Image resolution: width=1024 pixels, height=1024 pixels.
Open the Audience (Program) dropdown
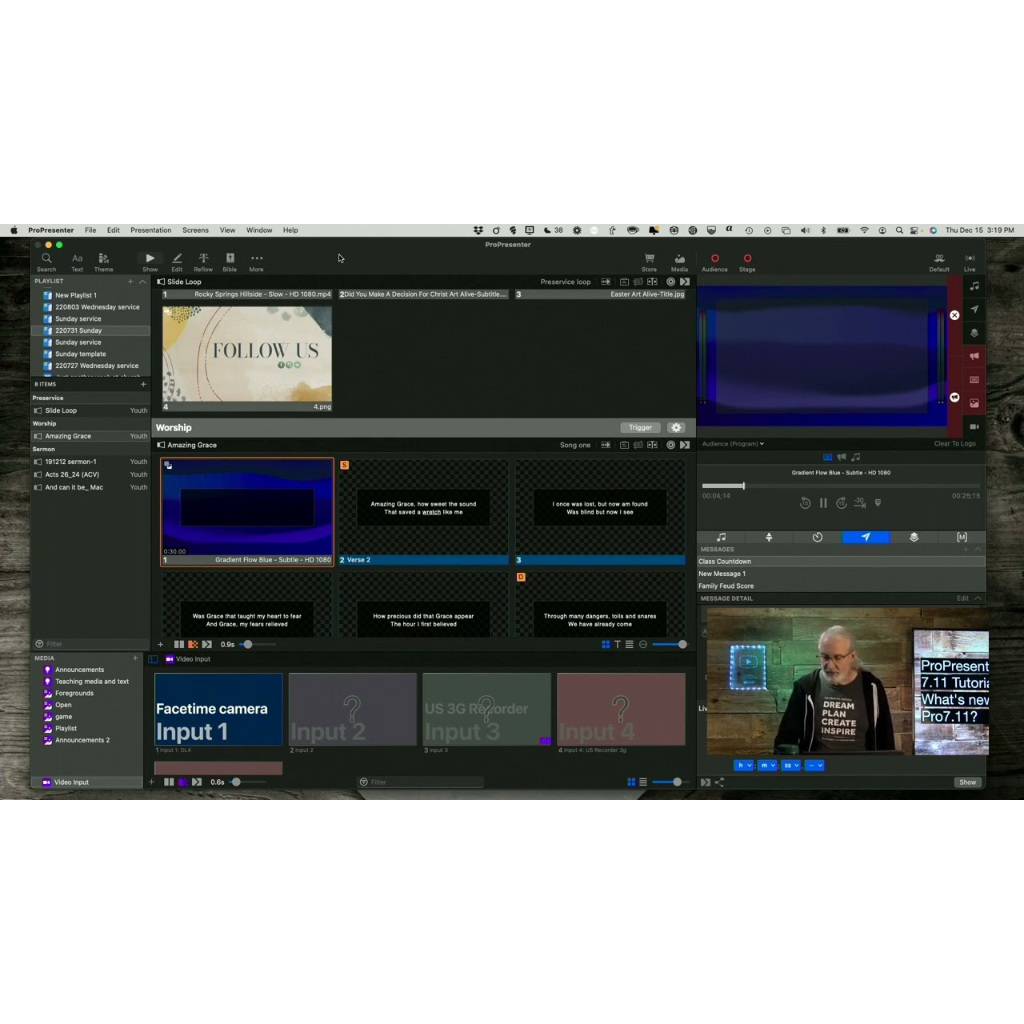coord(732,444)
